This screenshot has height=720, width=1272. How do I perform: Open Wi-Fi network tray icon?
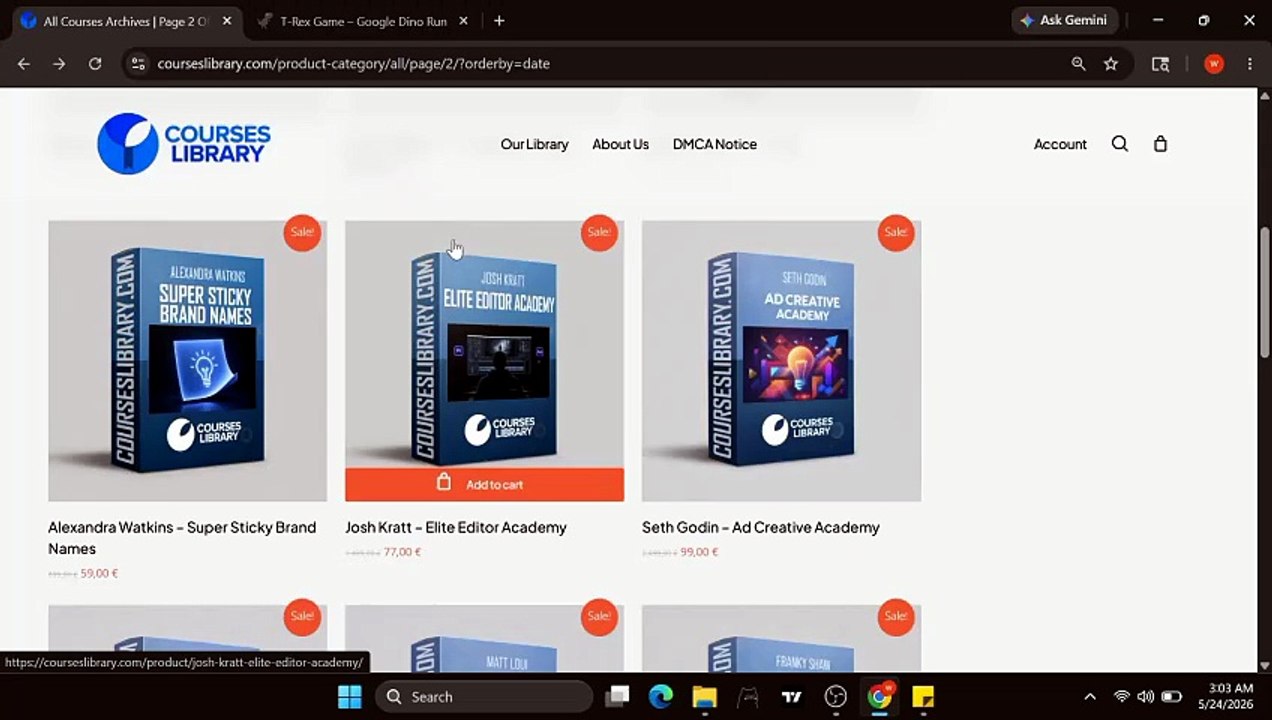(1122, 697)
